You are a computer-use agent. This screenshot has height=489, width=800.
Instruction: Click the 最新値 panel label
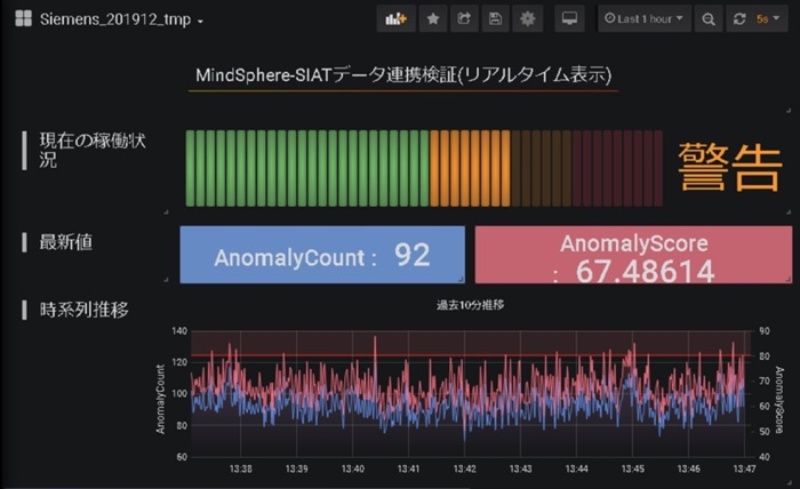(x=66, y=242)
